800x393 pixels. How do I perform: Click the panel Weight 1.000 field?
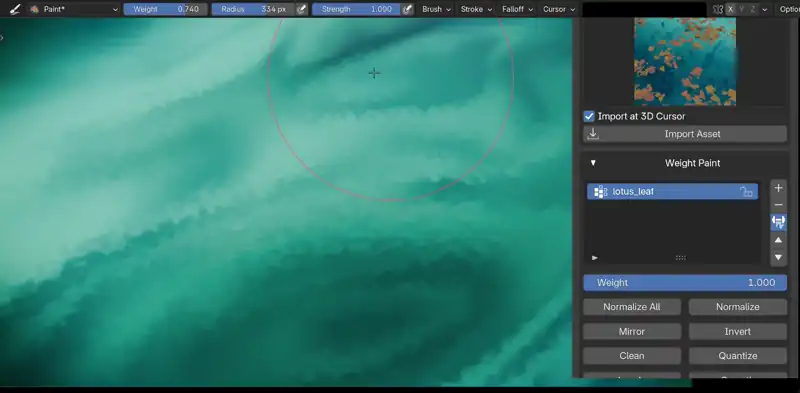(x=685, y=283)
